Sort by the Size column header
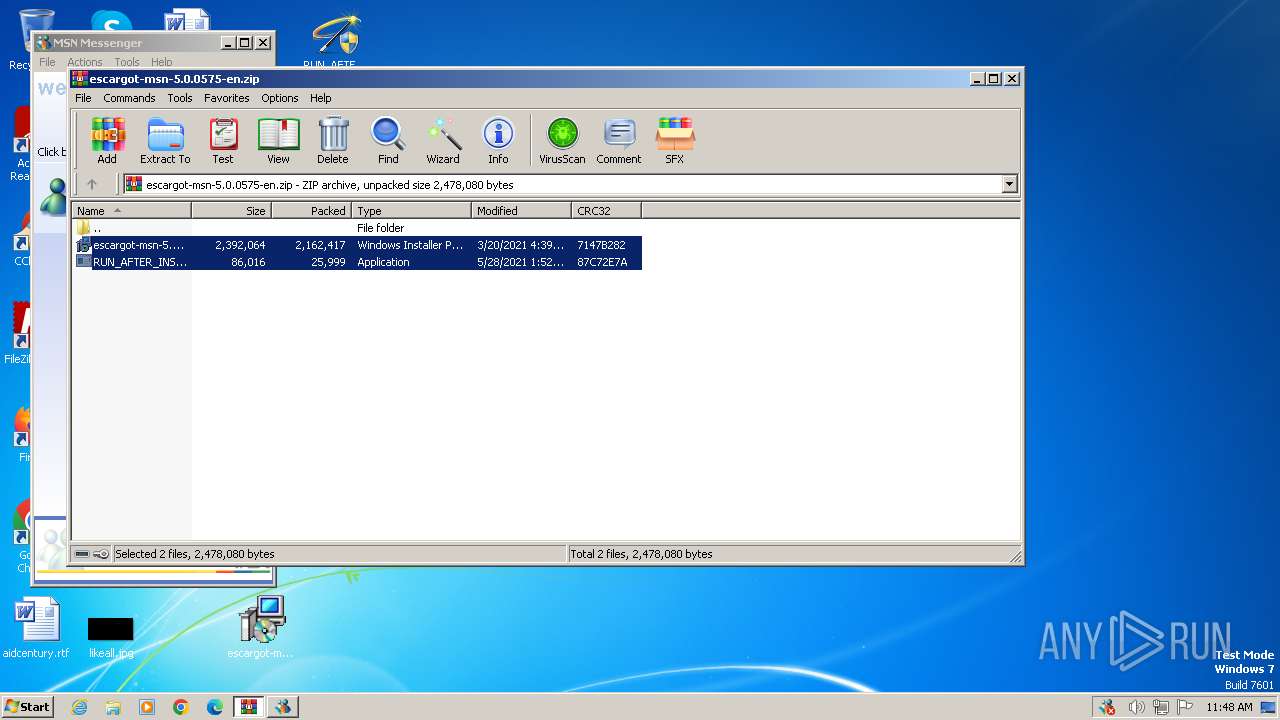1280x720 pixels. [x=231, y=211]
